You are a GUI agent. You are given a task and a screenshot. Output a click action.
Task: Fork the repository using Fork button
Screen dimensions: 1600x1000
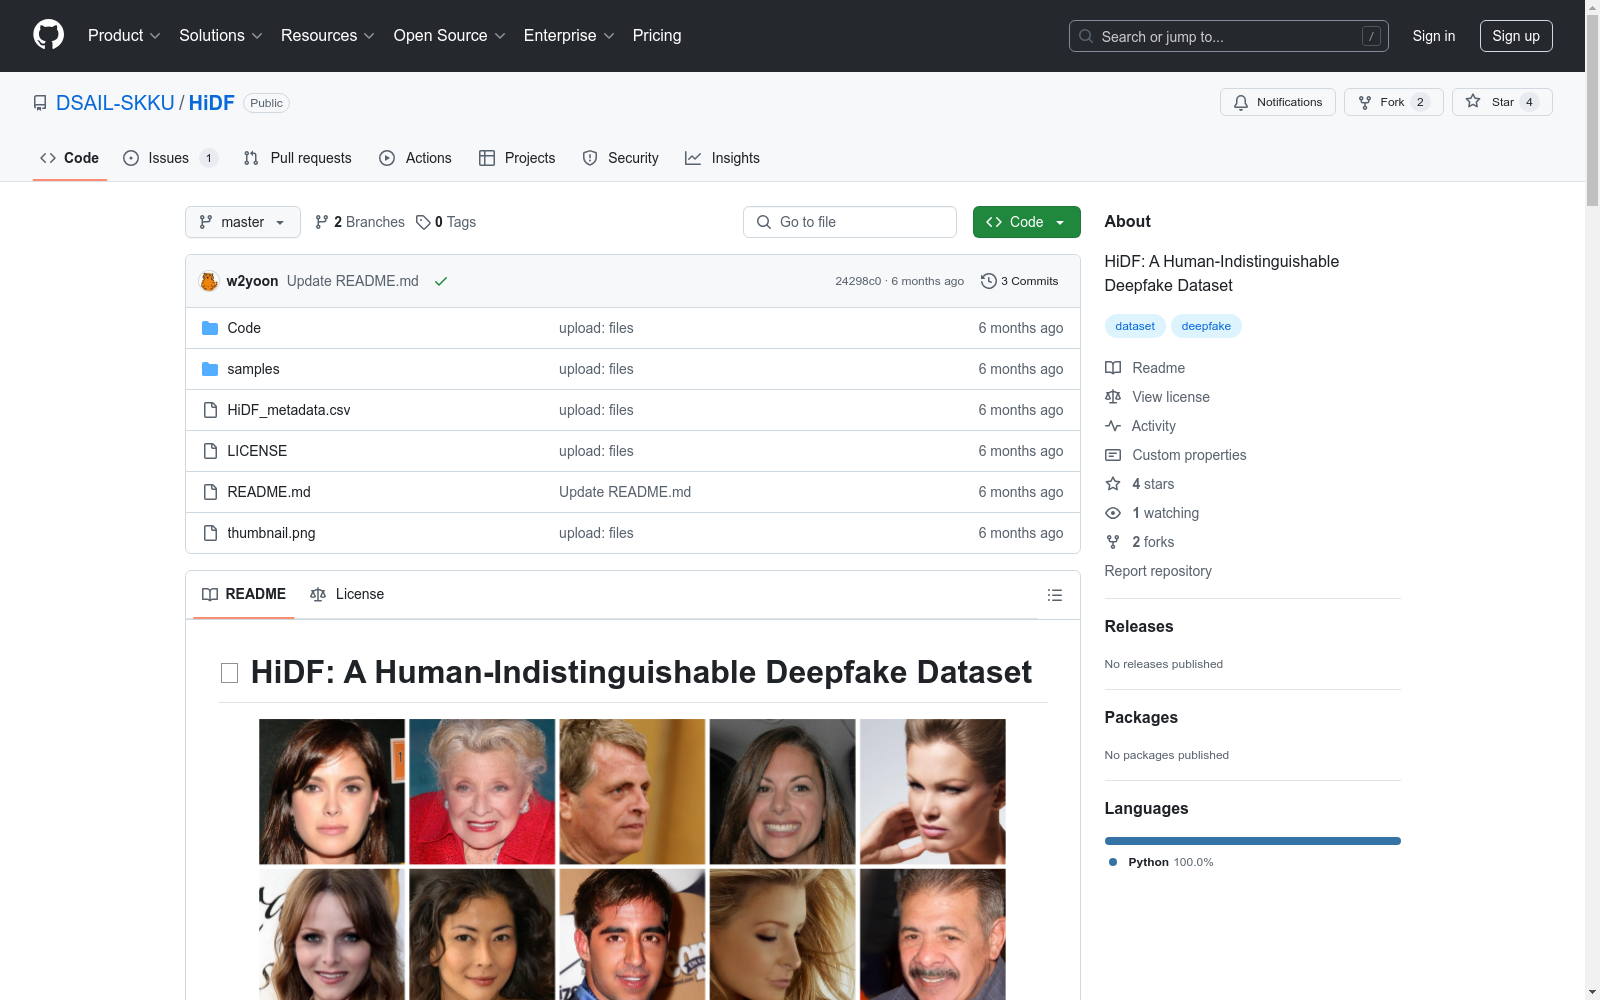[1392, 102]
